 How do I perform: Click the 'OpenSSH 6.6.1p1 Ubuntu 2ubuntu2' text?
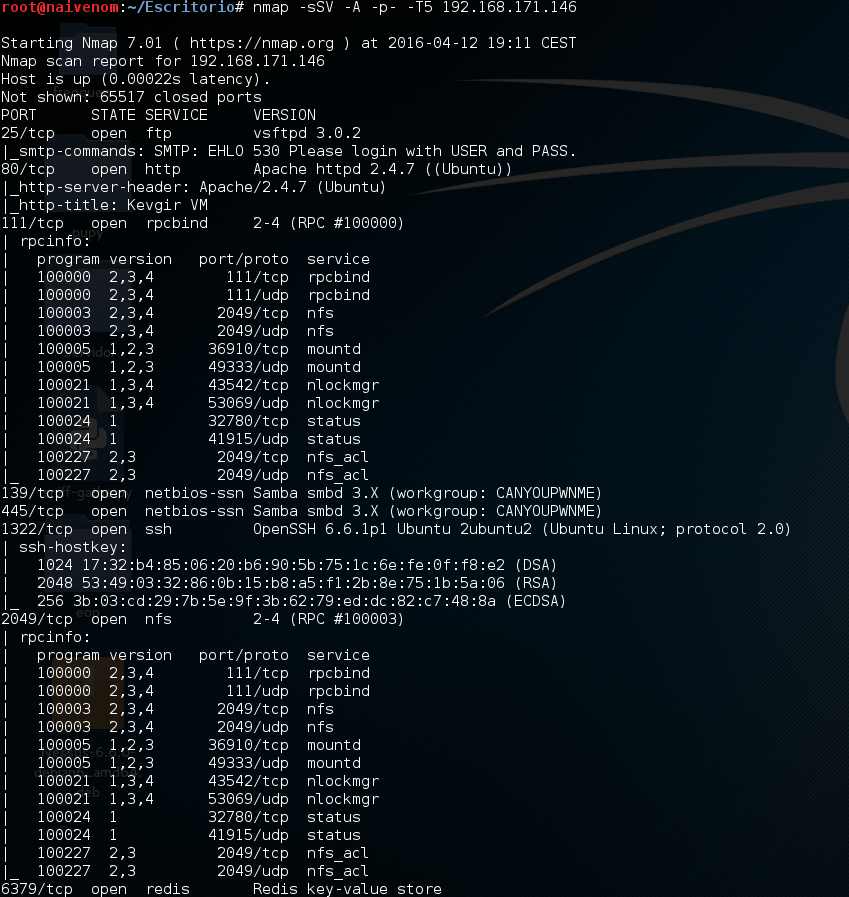392,529
